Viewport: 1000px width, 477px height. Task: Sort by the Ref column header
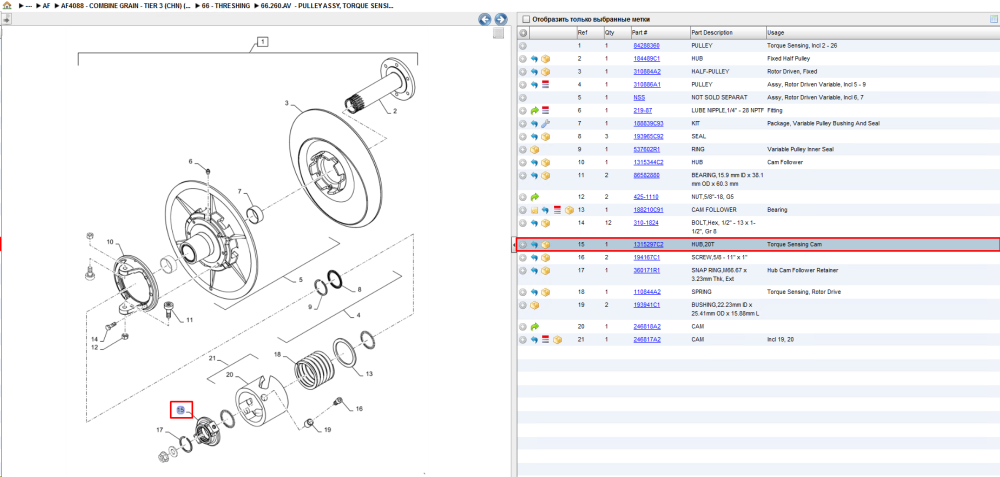[x=582, y=33]
